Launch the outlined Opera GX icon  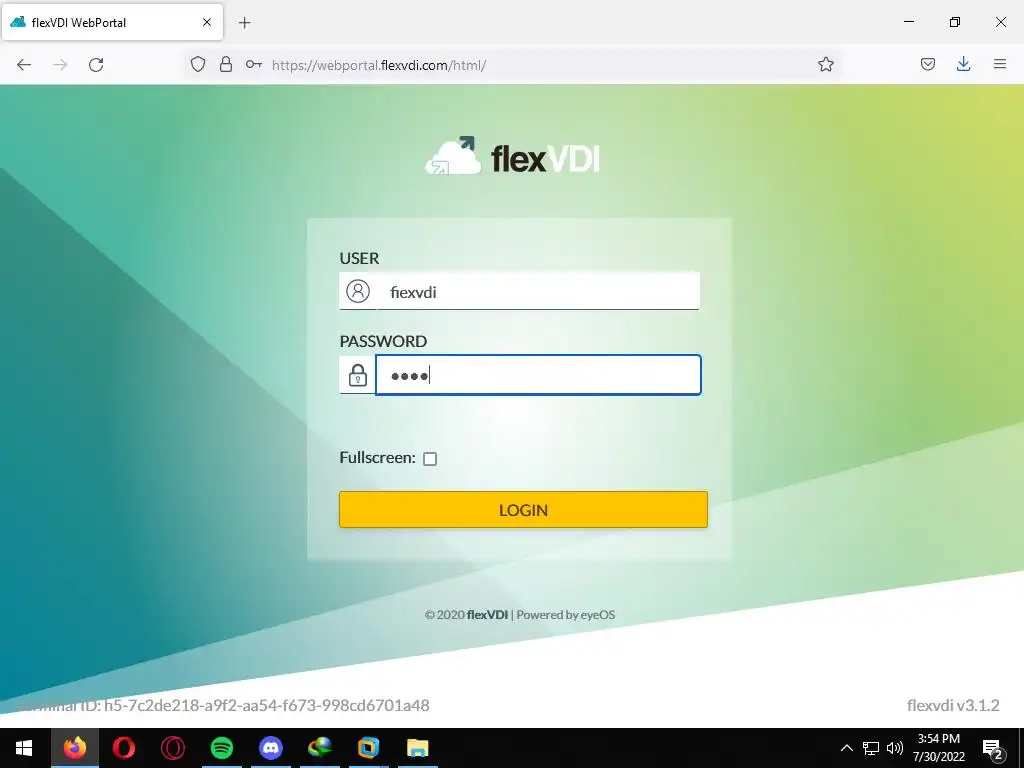pos(172,748)
